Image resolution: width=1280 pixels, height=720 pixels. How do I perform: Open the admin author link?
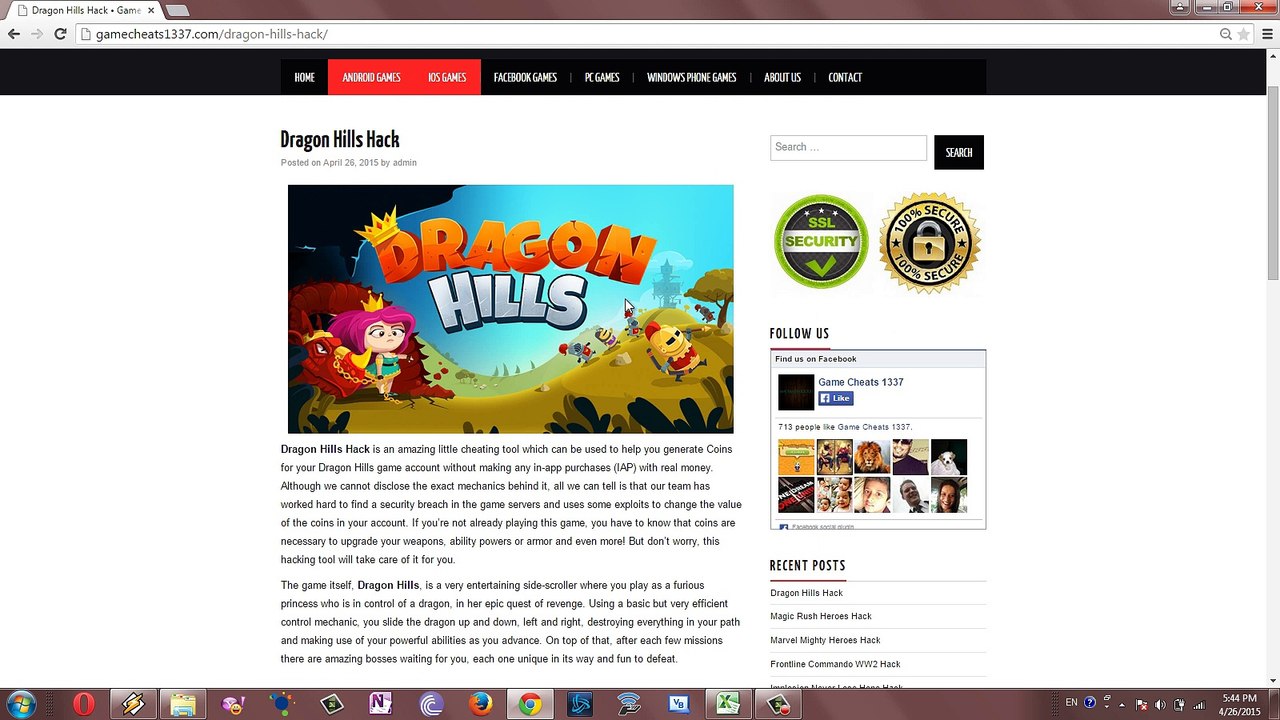pos(404,162)
